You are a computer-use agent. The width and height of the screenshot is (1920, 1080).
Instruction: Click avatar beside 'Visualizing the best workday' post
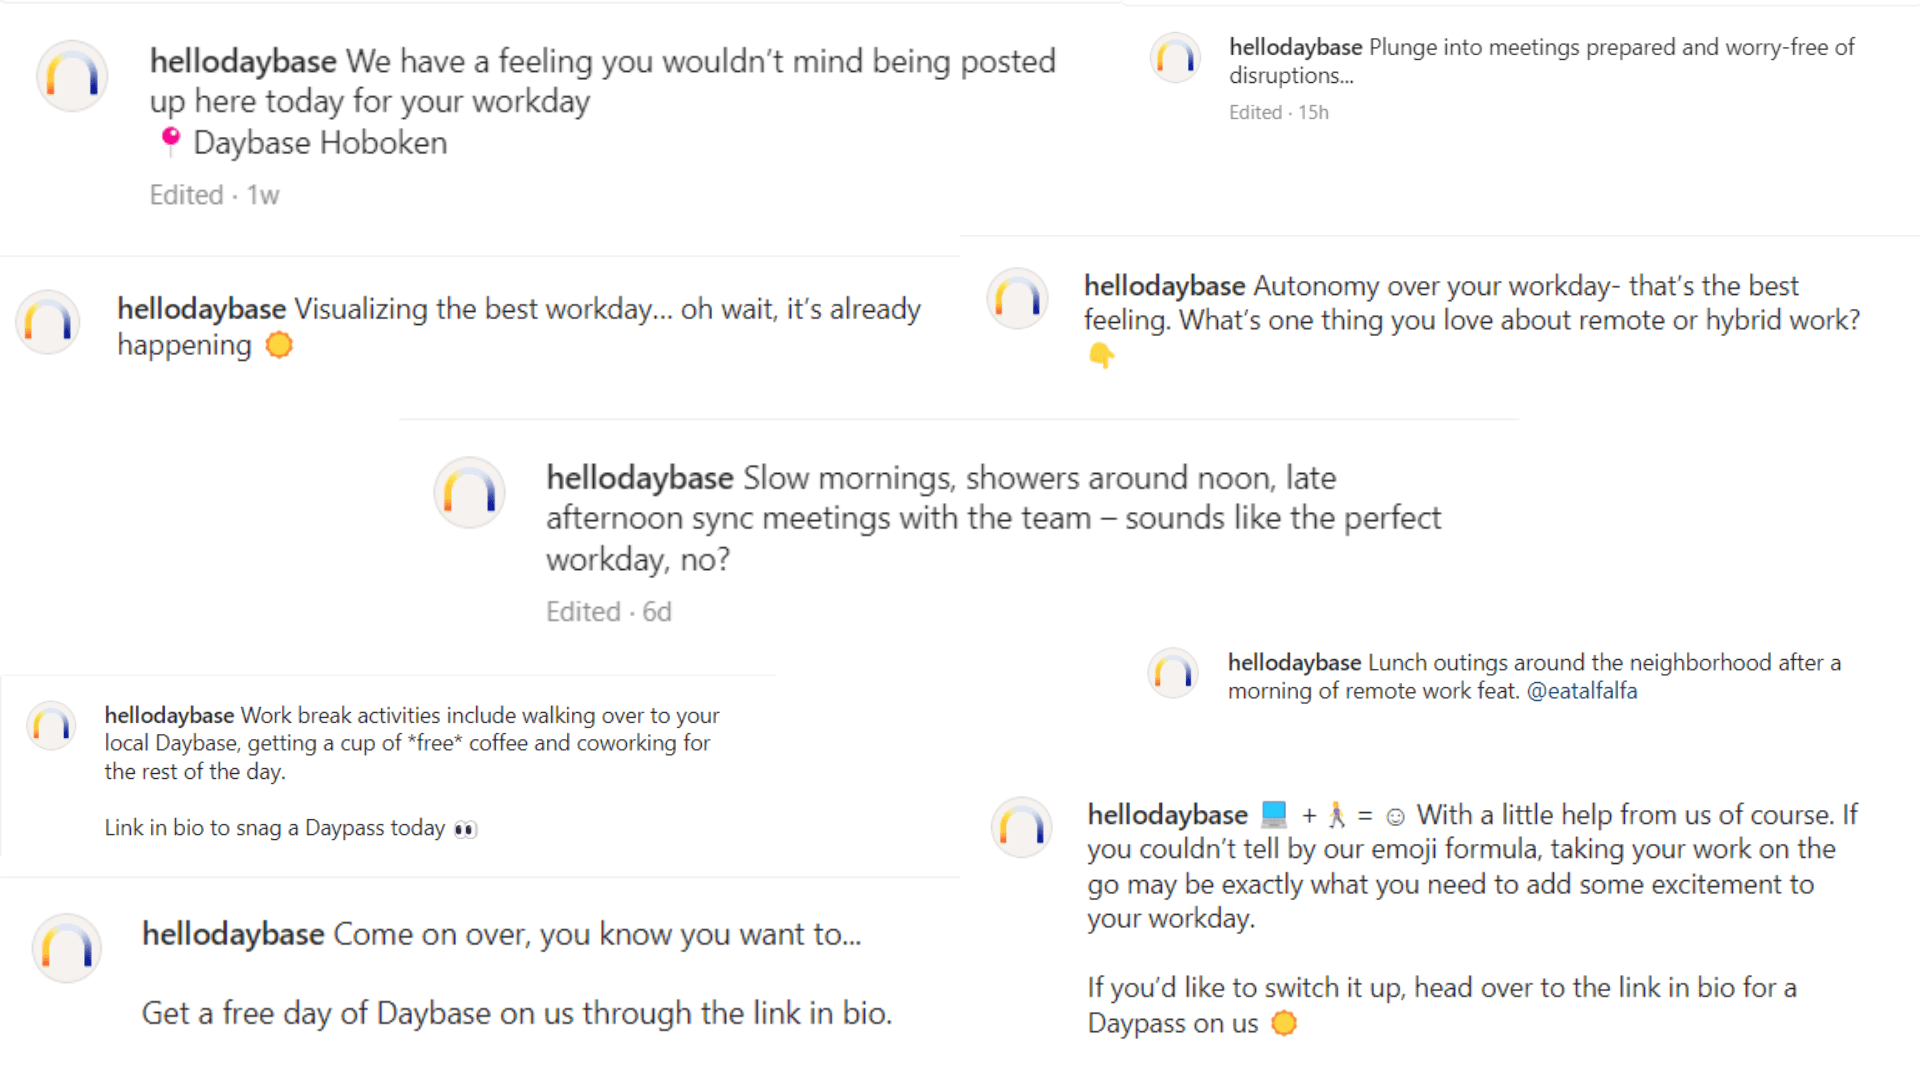[47, 322]
